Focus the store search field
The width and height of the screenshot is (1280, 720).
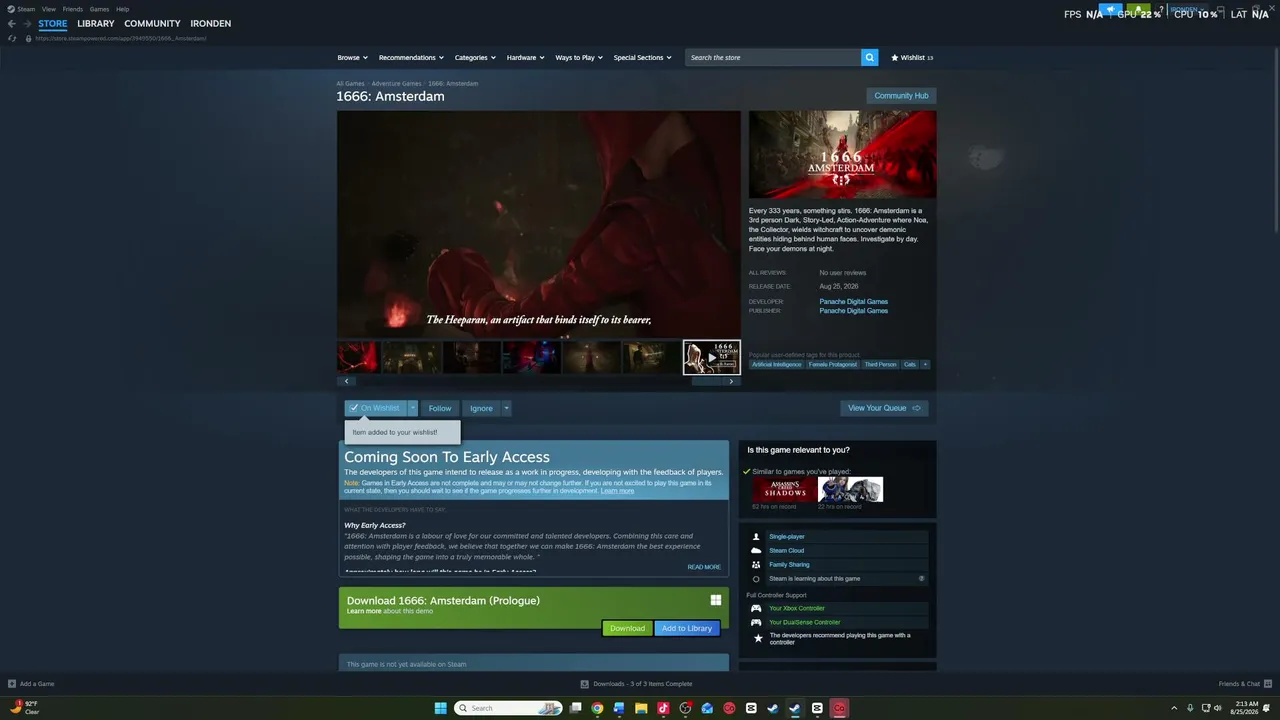point(773,57)
